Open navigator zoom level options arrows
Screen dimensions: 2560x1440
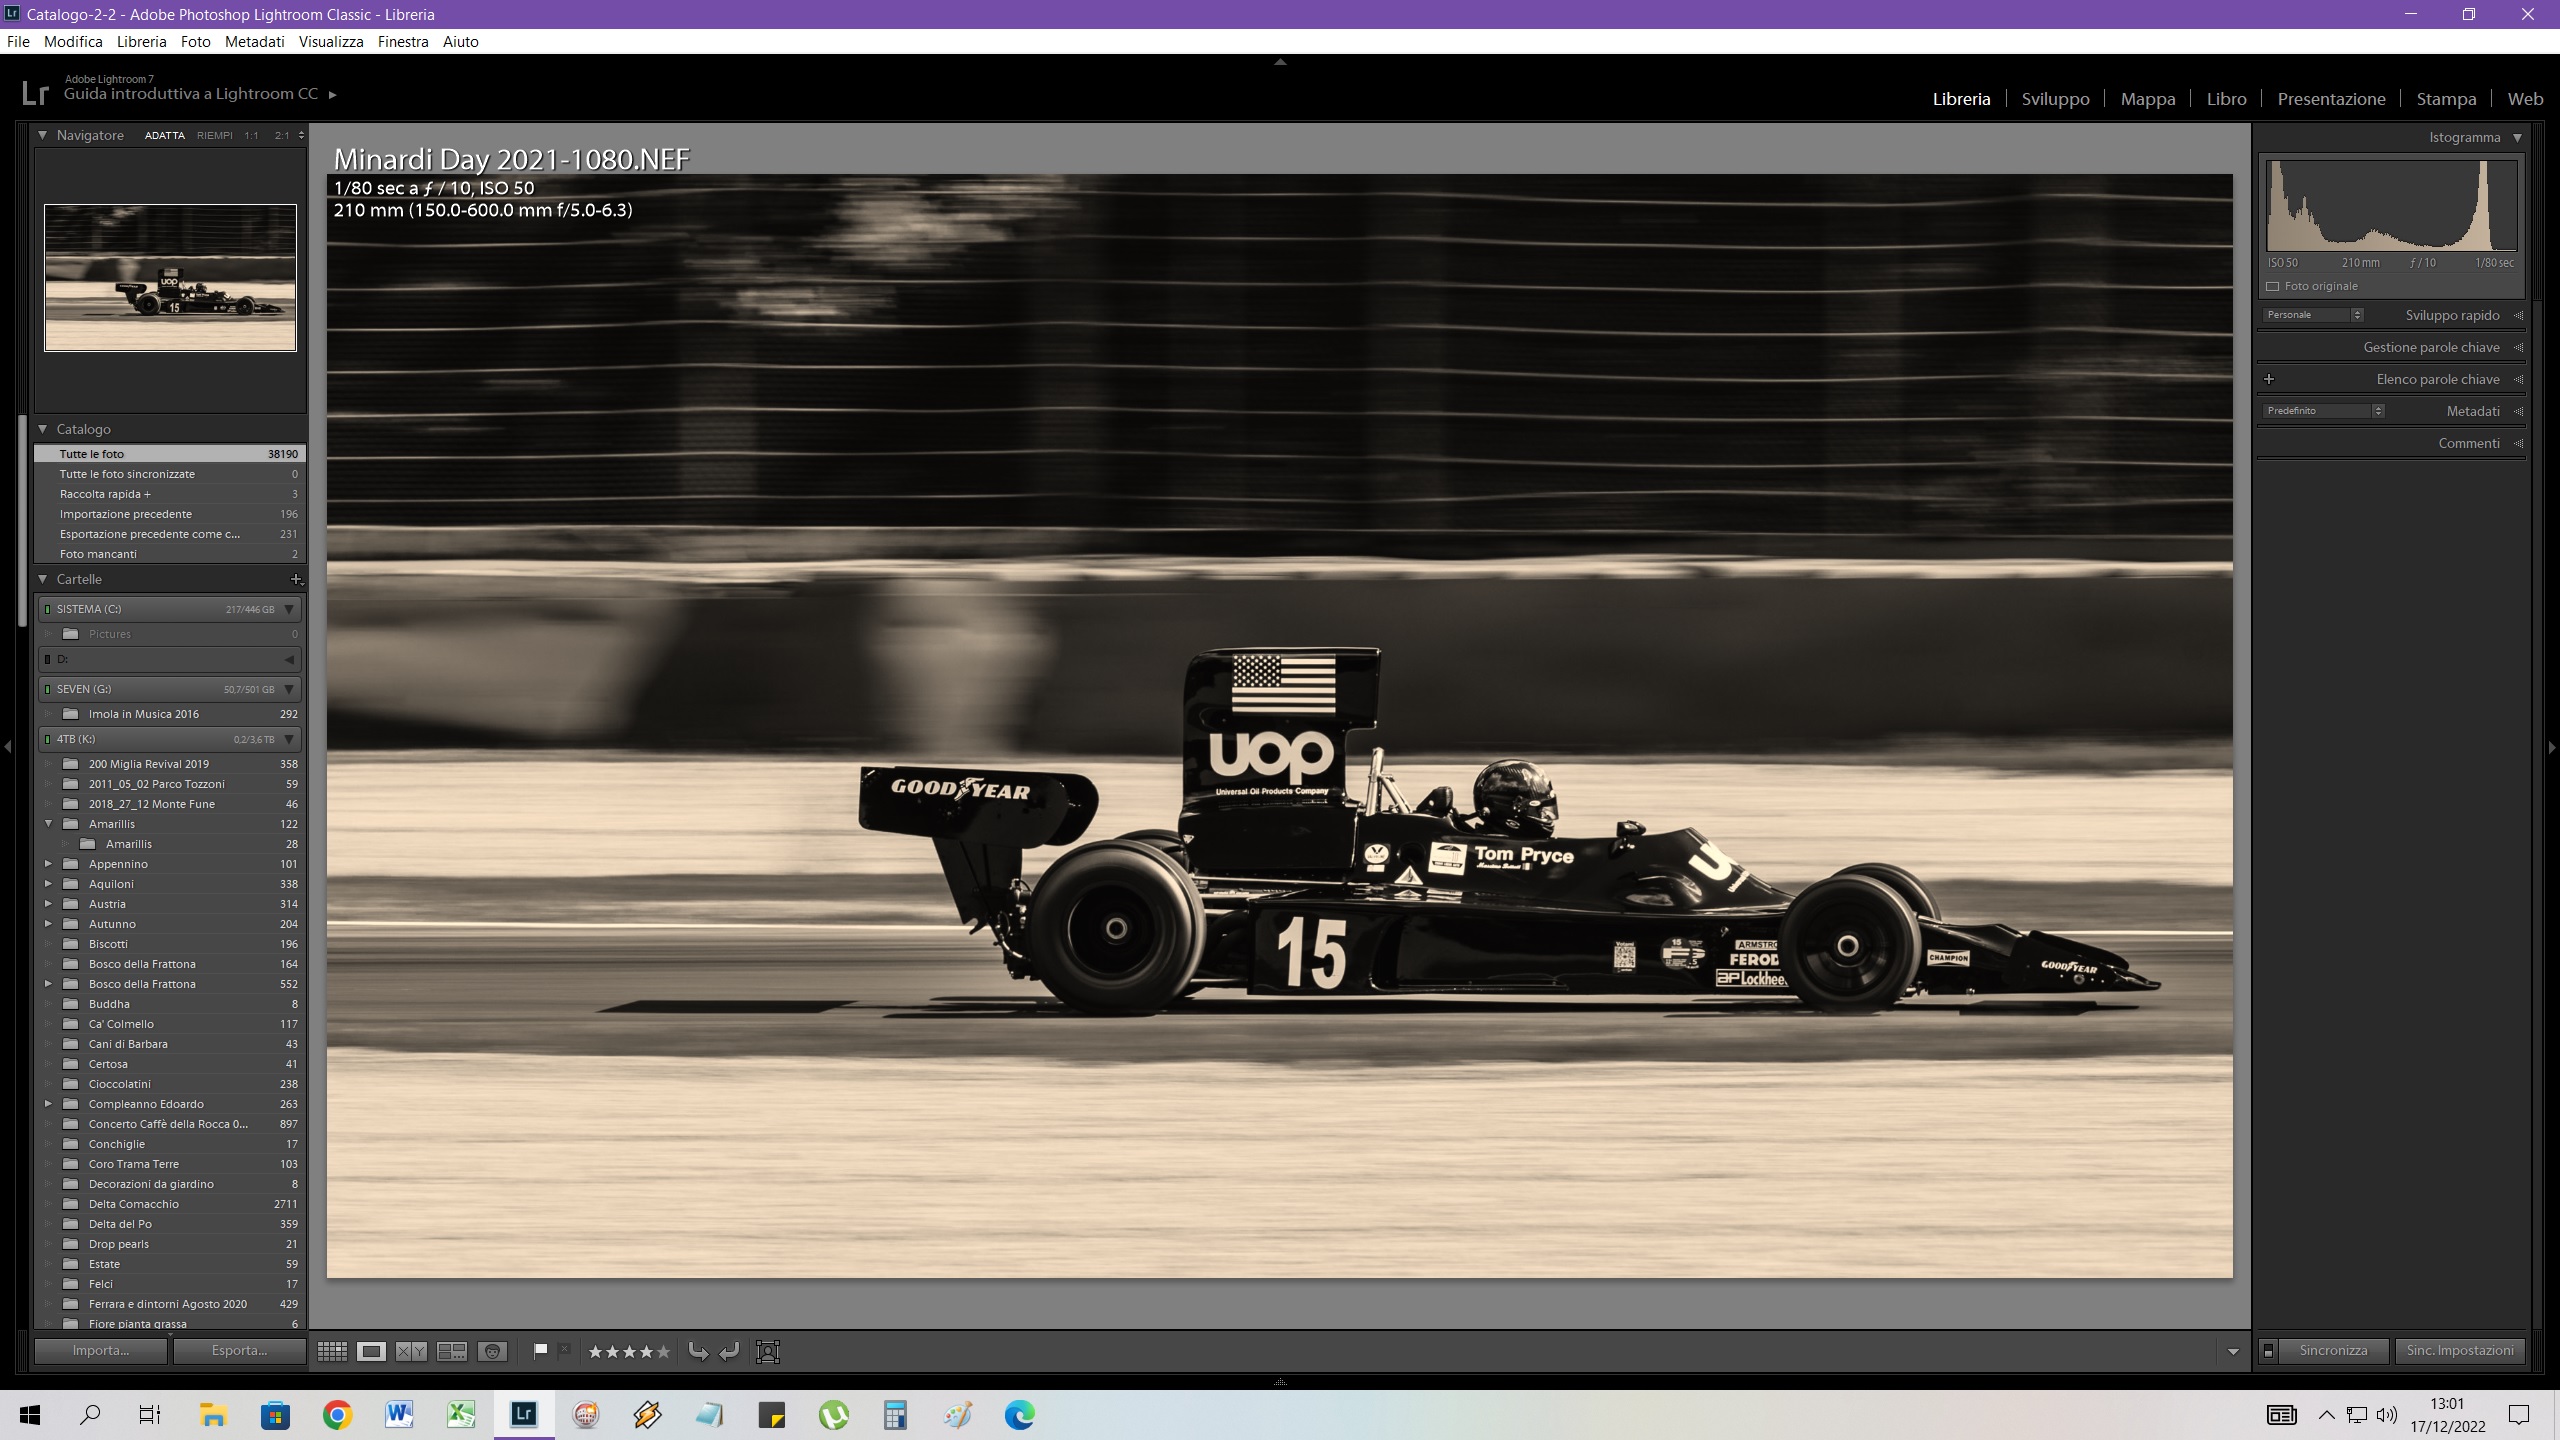[x=301, y=135]
